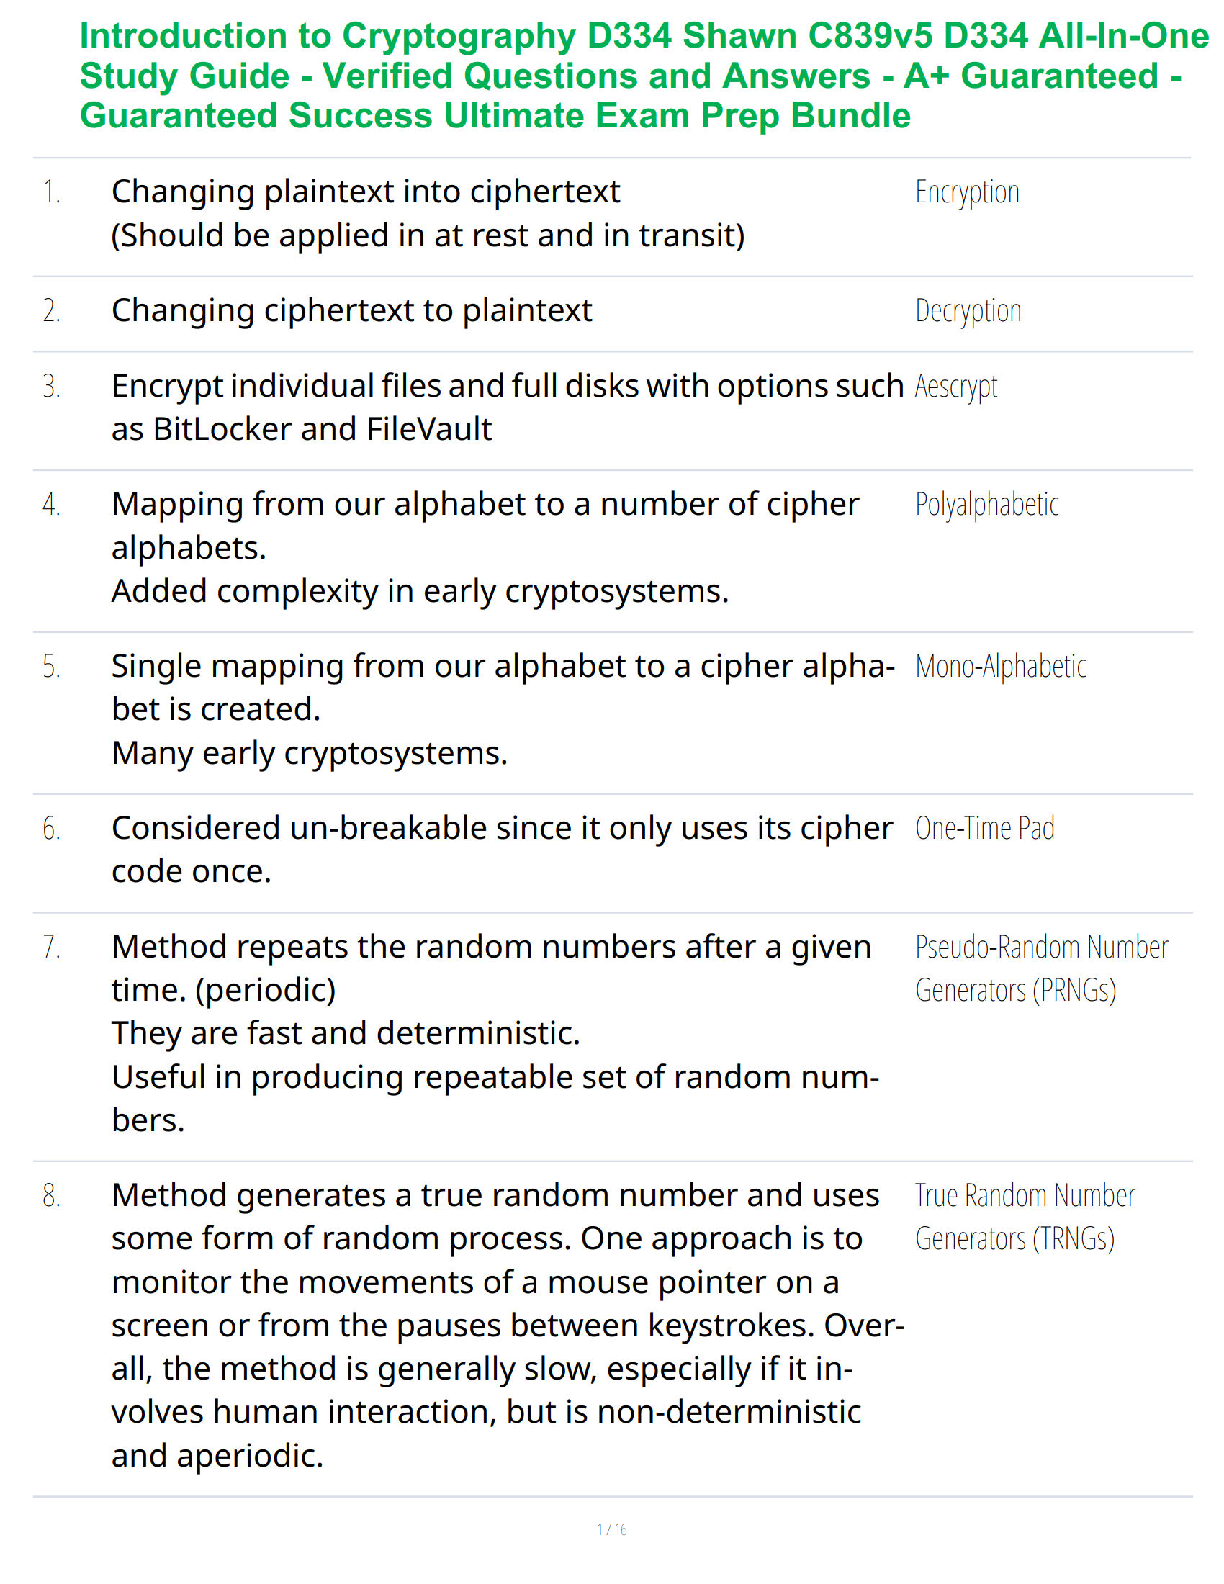Click question 2 'Changing ciphertext to plaintext'

[352, 311]
